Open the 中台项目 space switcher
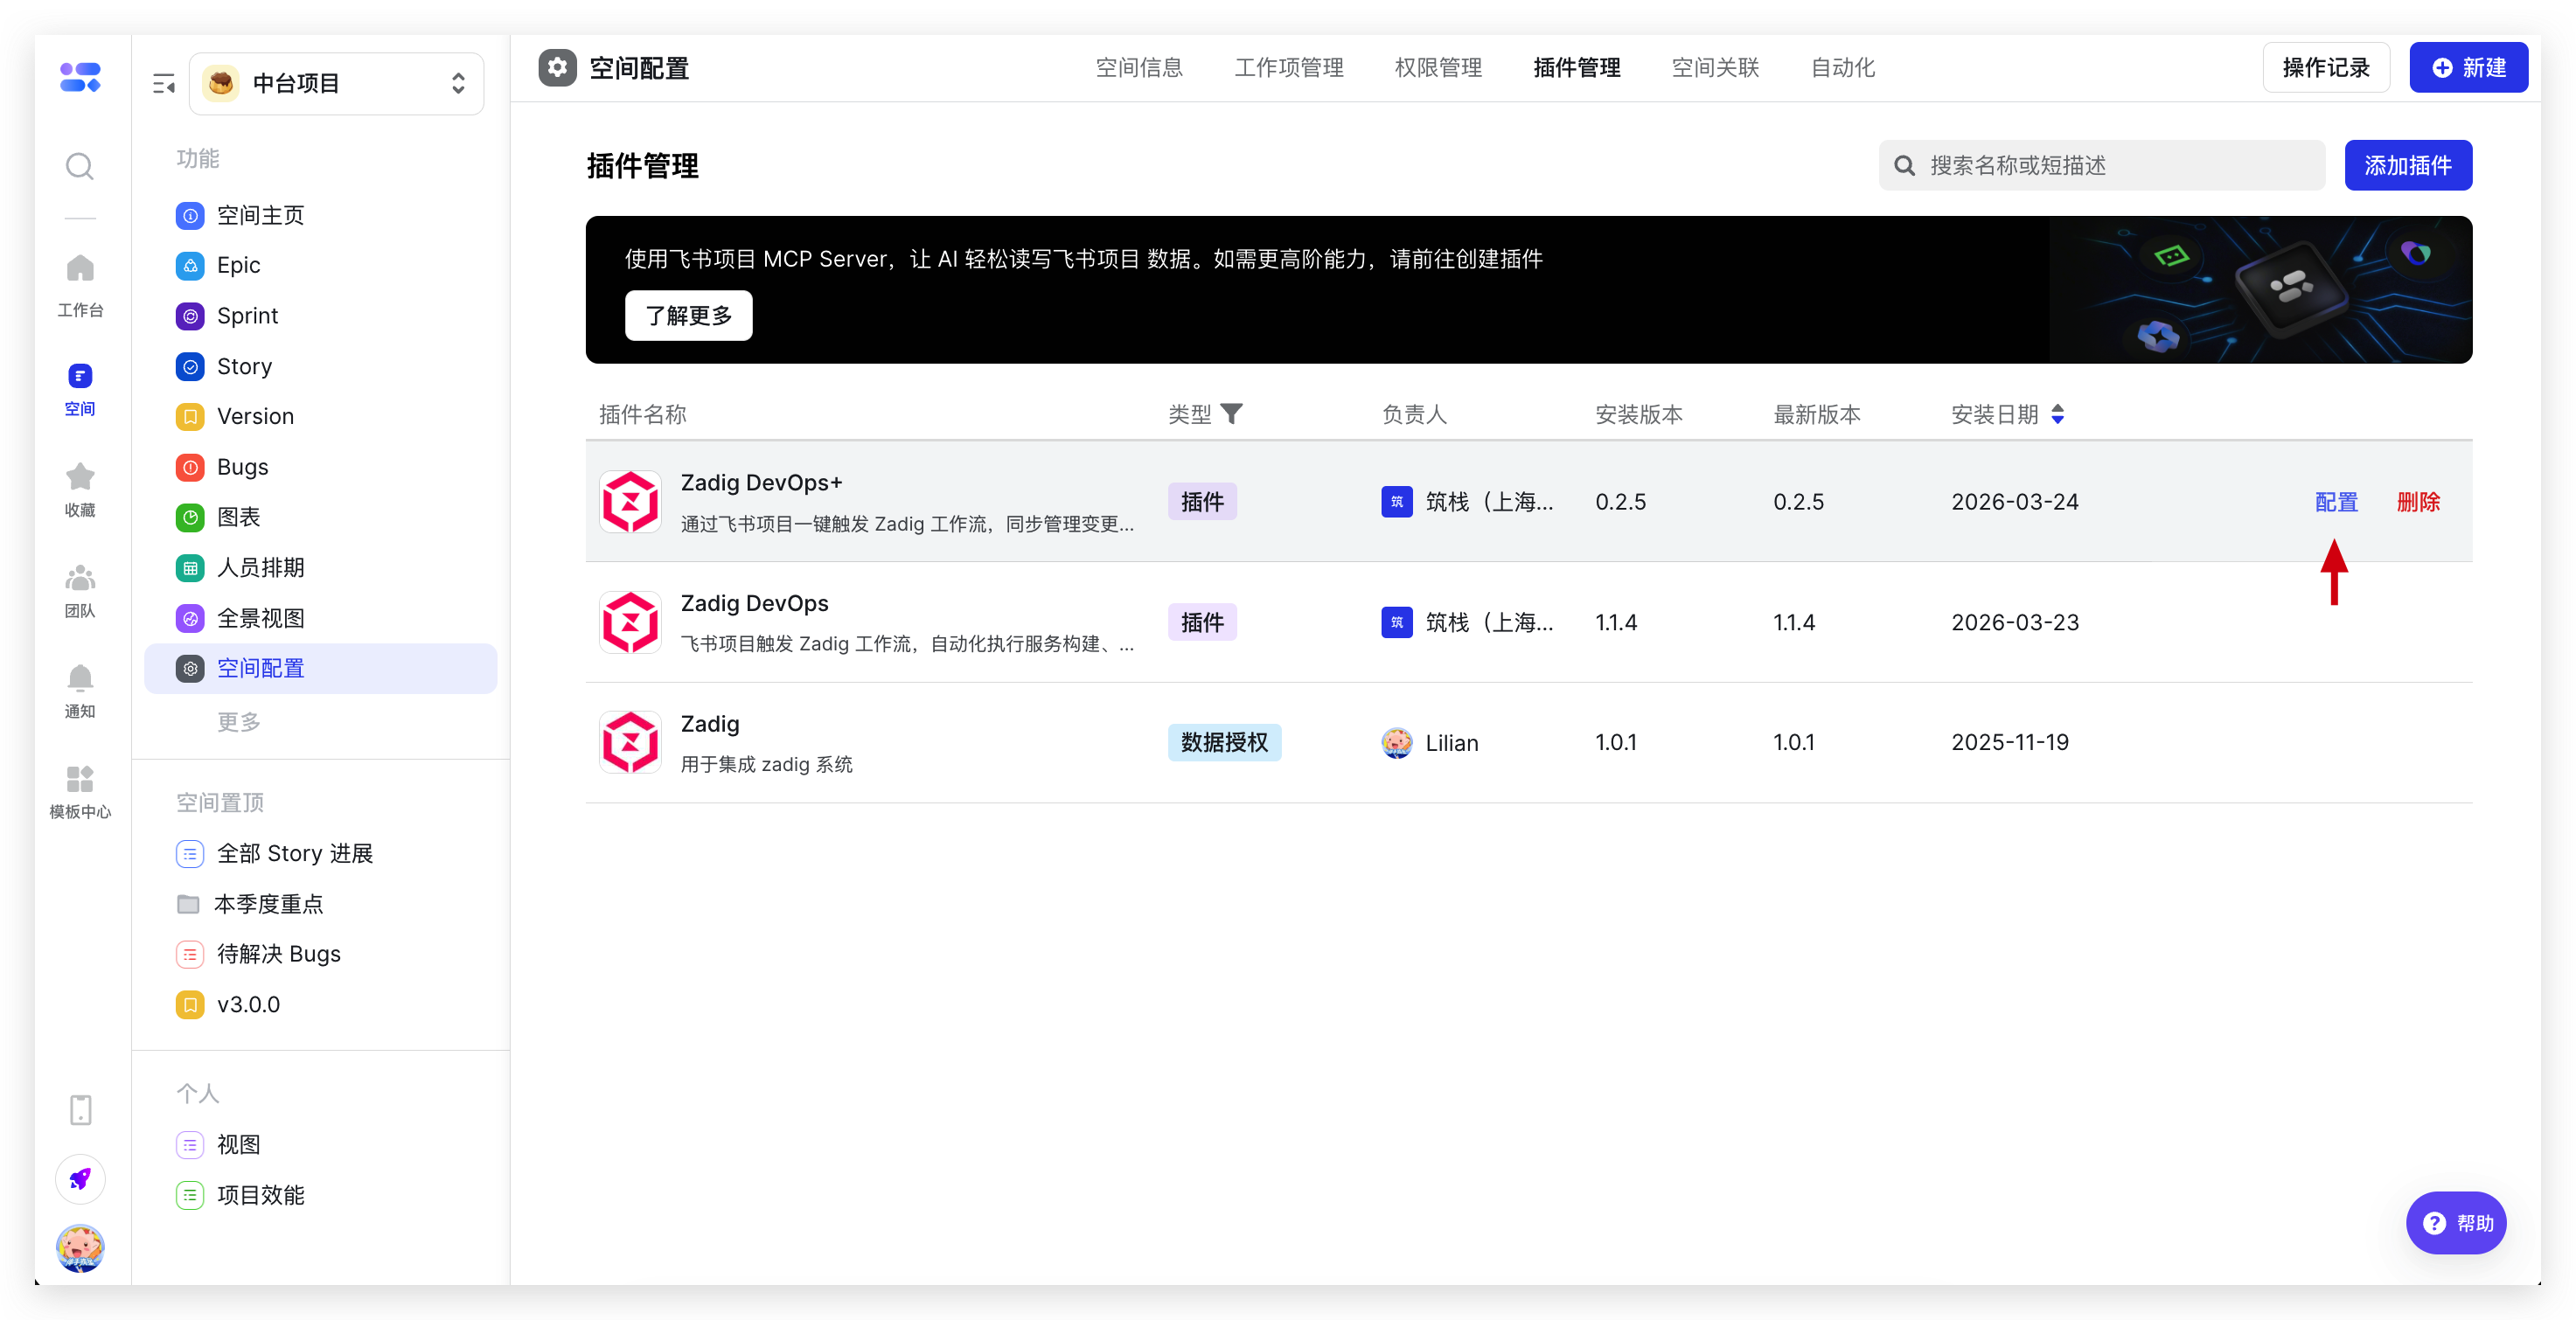Viewport: 2576px width, 1320px height. (337, 83)
